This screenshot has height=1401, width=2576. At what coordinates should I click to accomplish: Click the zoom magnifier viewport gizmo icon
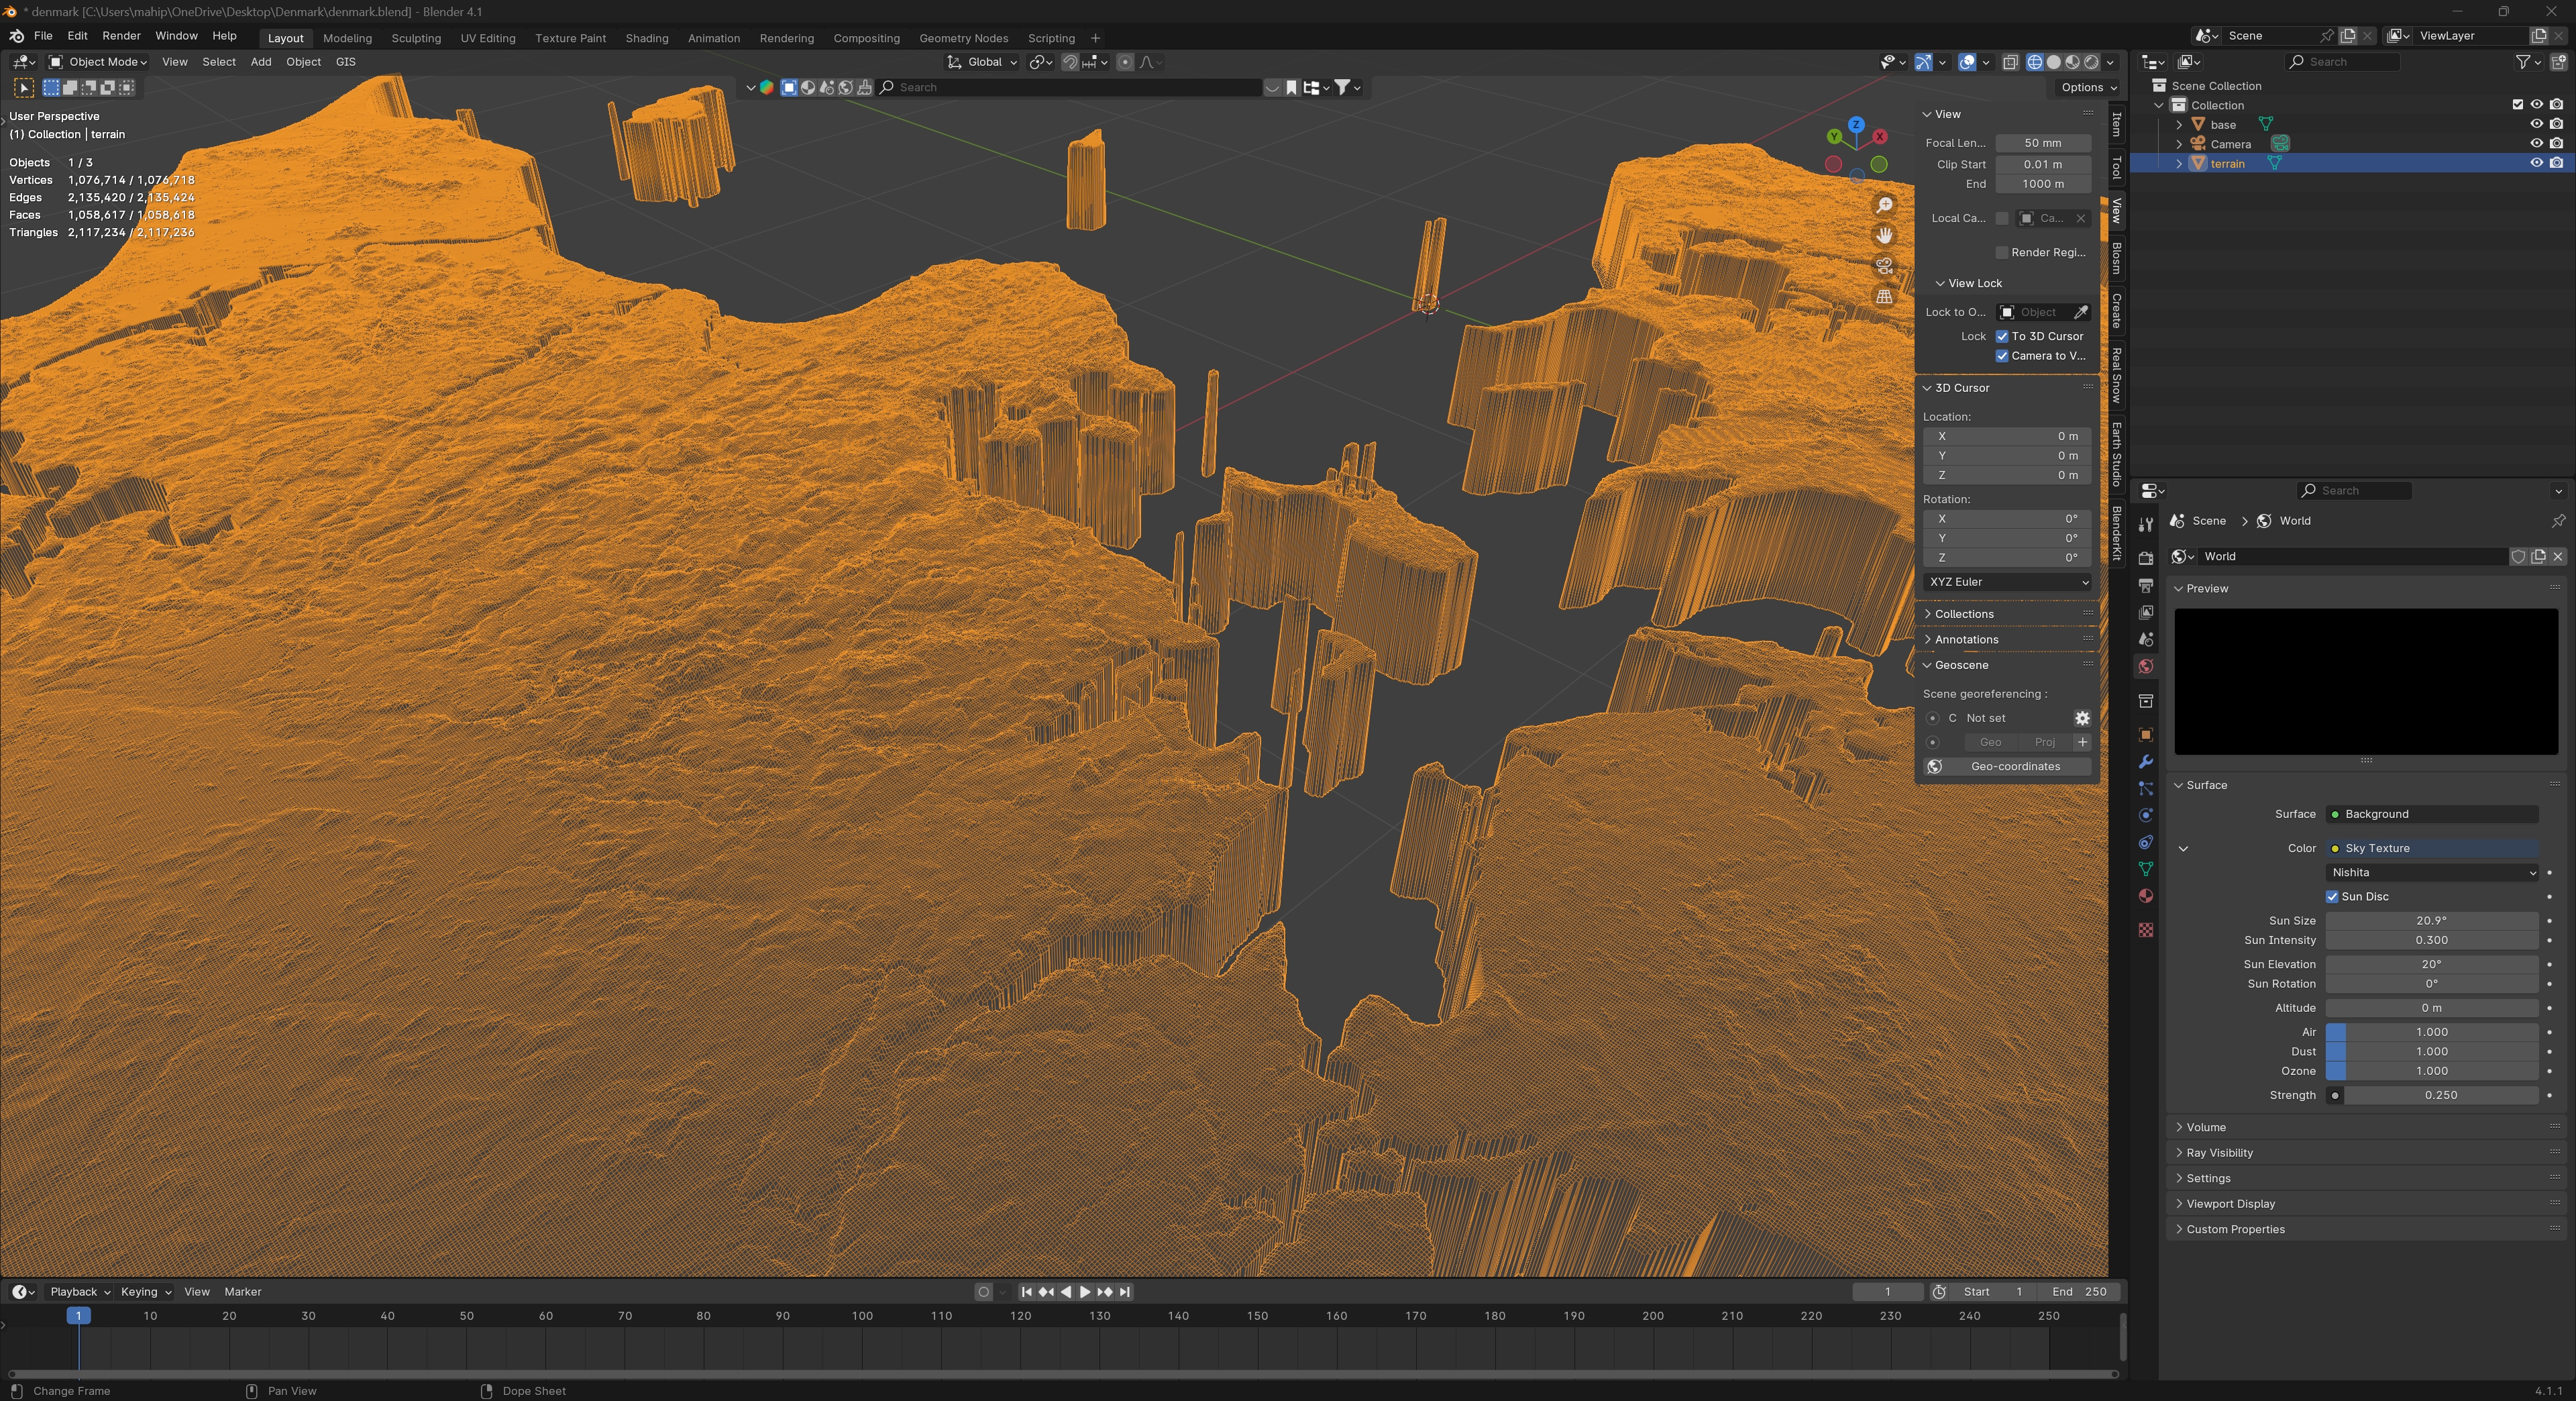[x=1884, y=205]
